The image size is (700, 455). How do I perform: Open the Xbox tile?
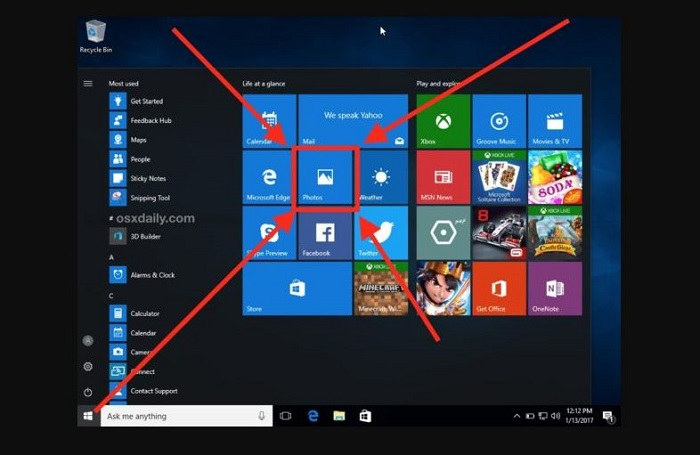click(x=443, y=121)
